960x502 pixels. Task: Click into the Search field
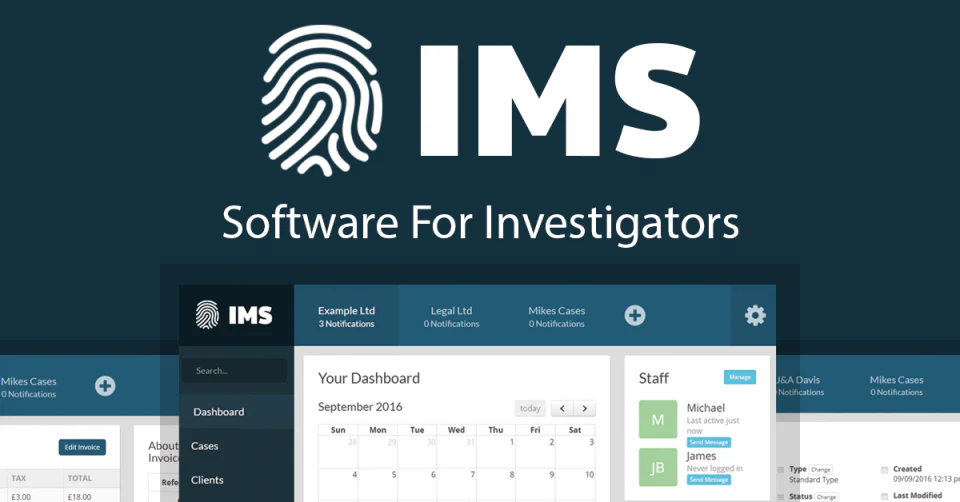[234, 370]
